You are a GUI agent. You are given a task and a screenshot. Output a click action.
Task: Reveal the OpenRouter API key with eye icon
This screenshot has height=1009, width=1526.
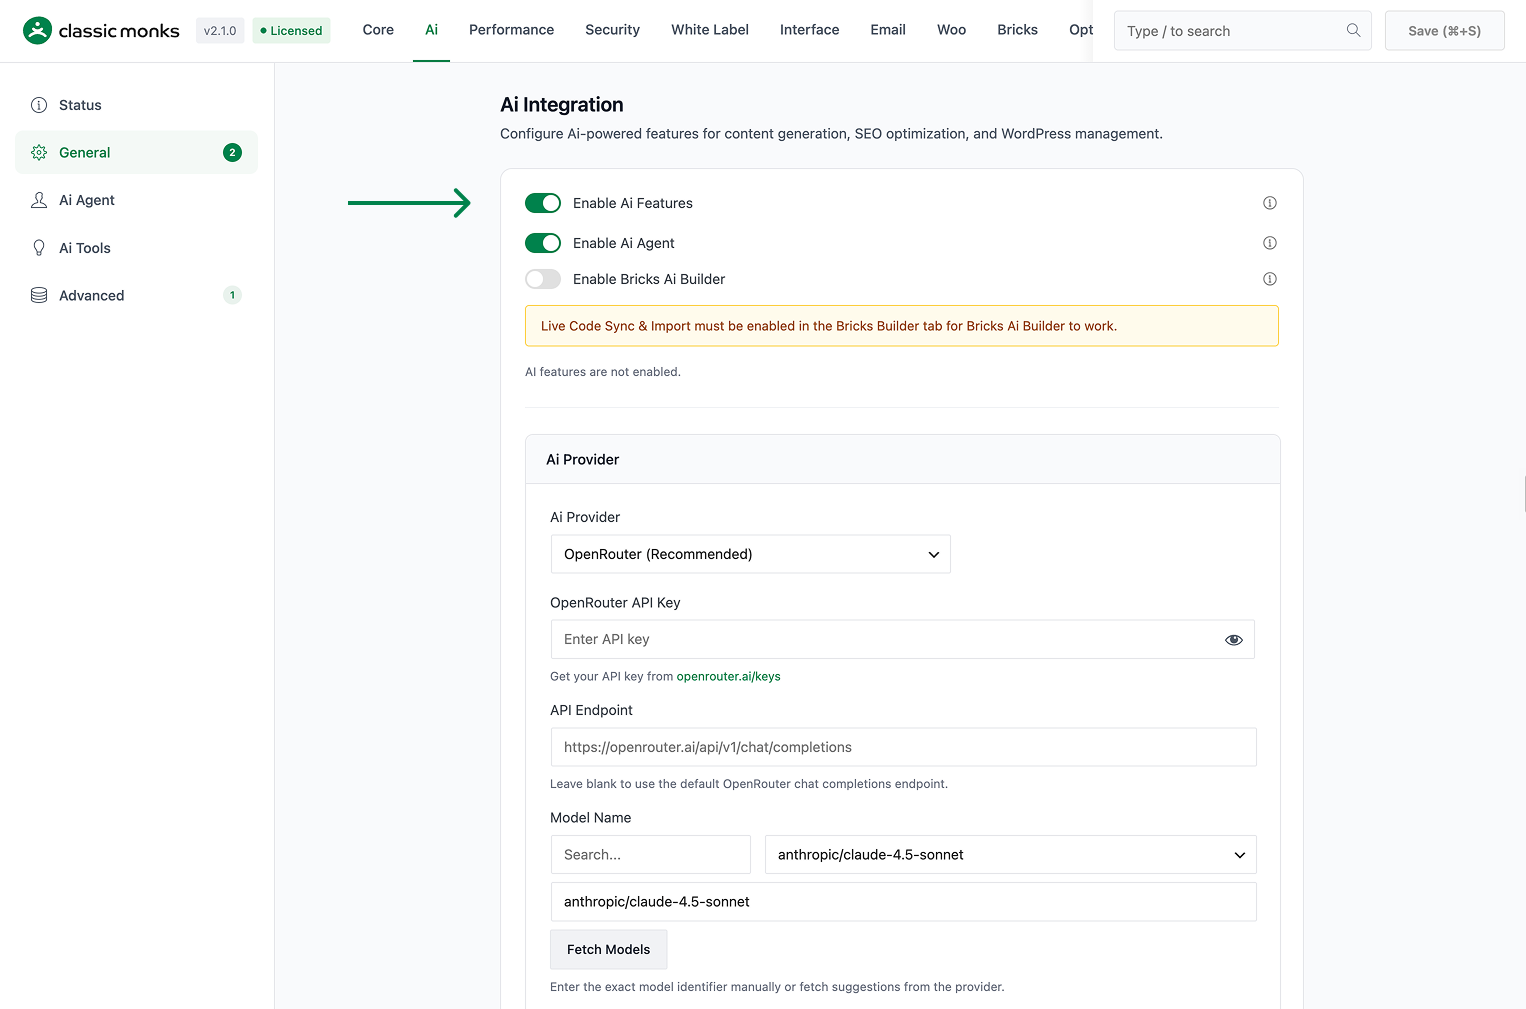click(1234, 640)
